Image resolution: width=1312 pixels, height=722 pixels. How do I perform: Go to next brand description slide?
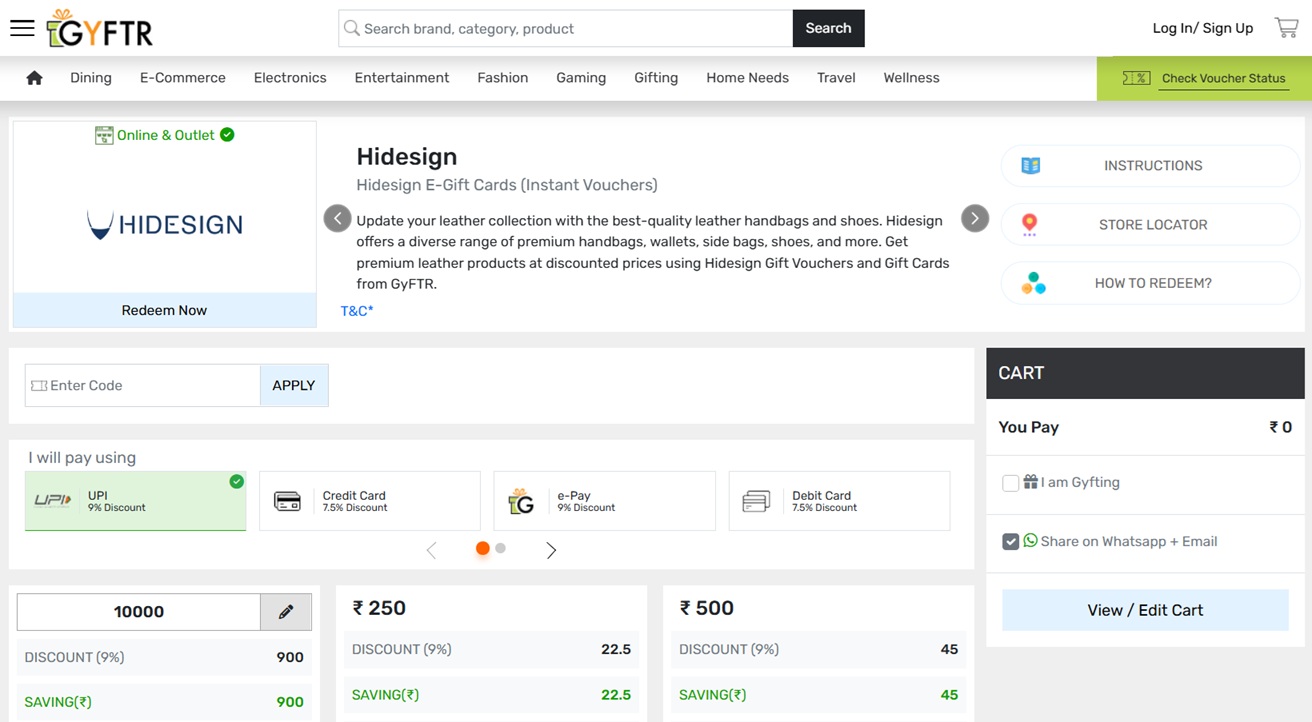point(975,218)
